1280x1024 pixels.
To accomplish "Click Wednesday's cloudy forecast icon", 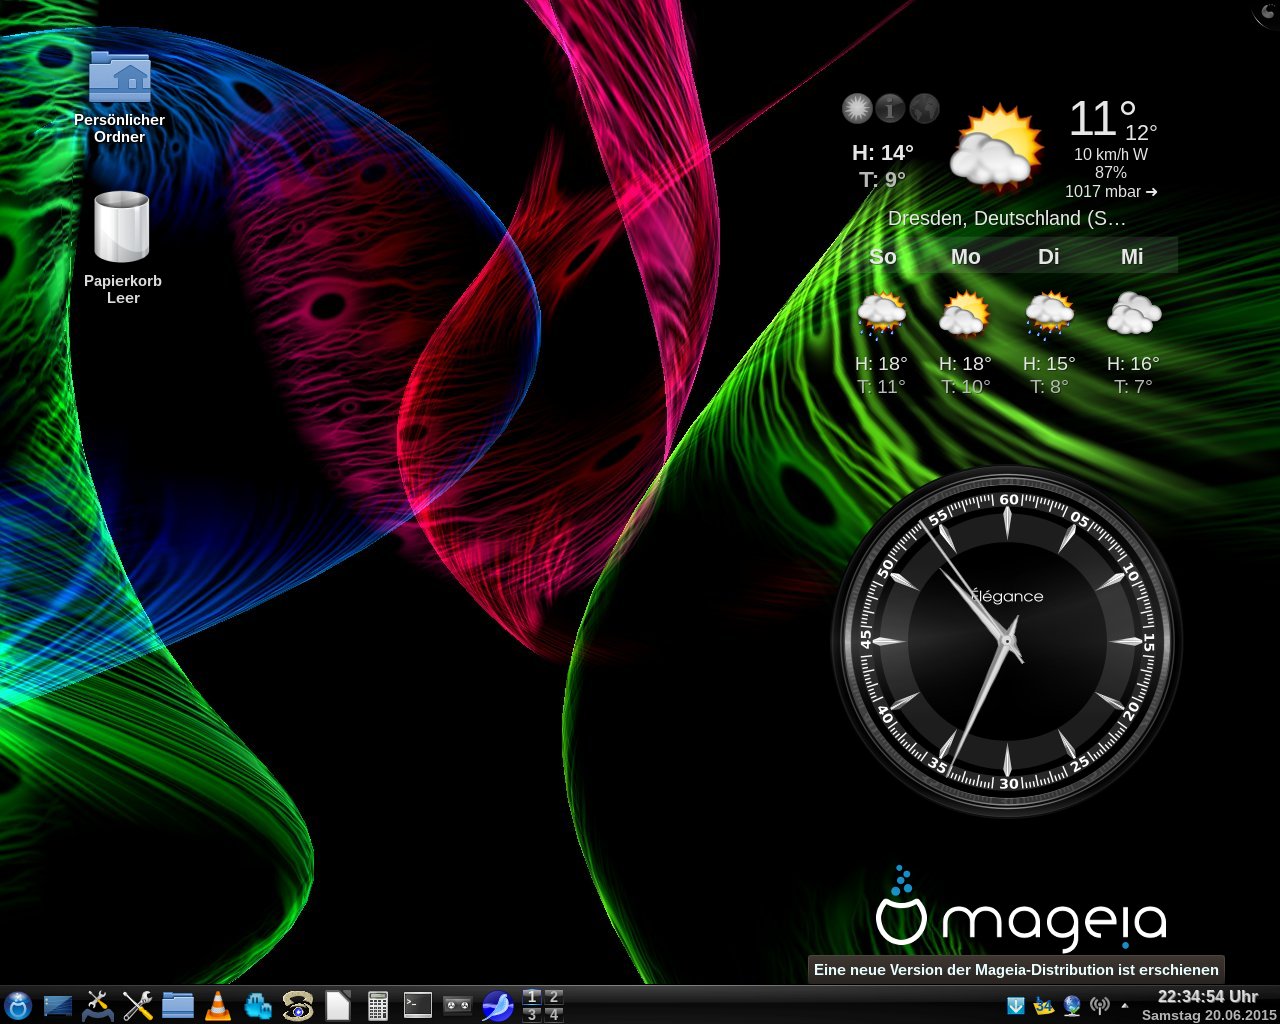I will click(1134, 314).
